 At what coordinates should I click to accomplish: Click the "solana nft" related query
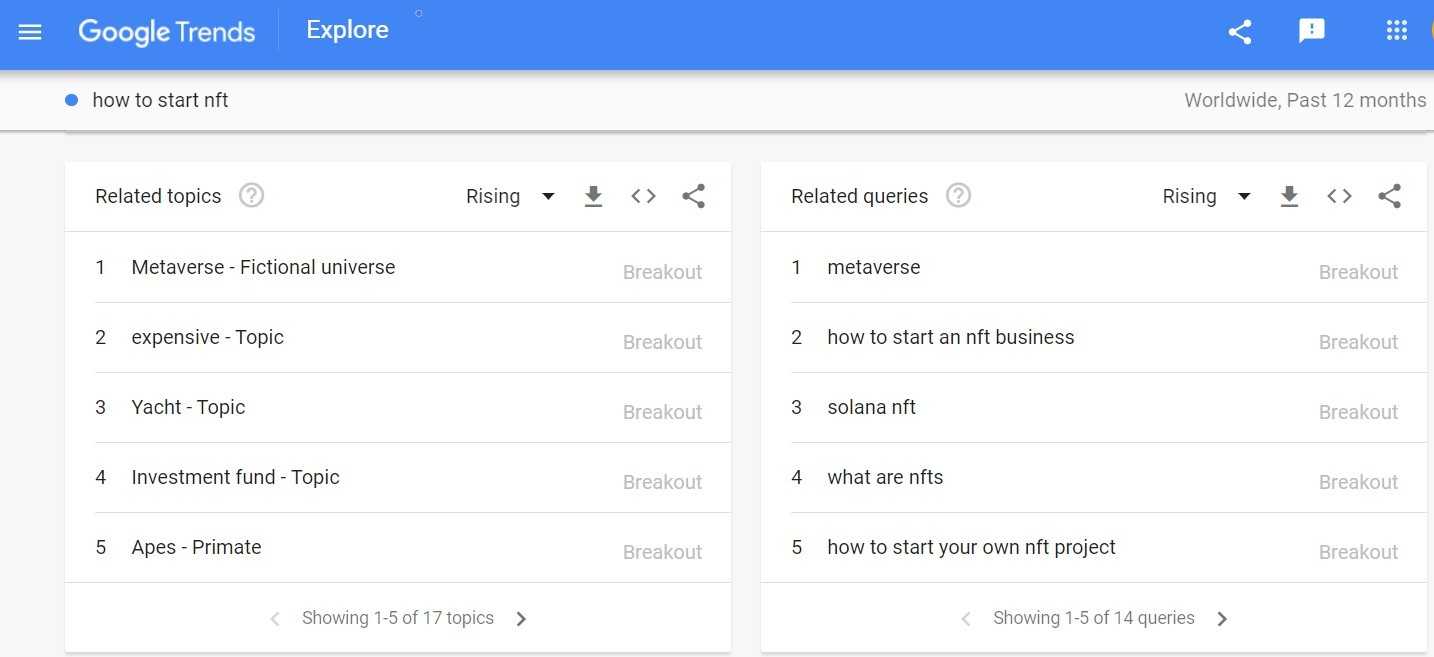pyautogui.click(x=871, y=407)
